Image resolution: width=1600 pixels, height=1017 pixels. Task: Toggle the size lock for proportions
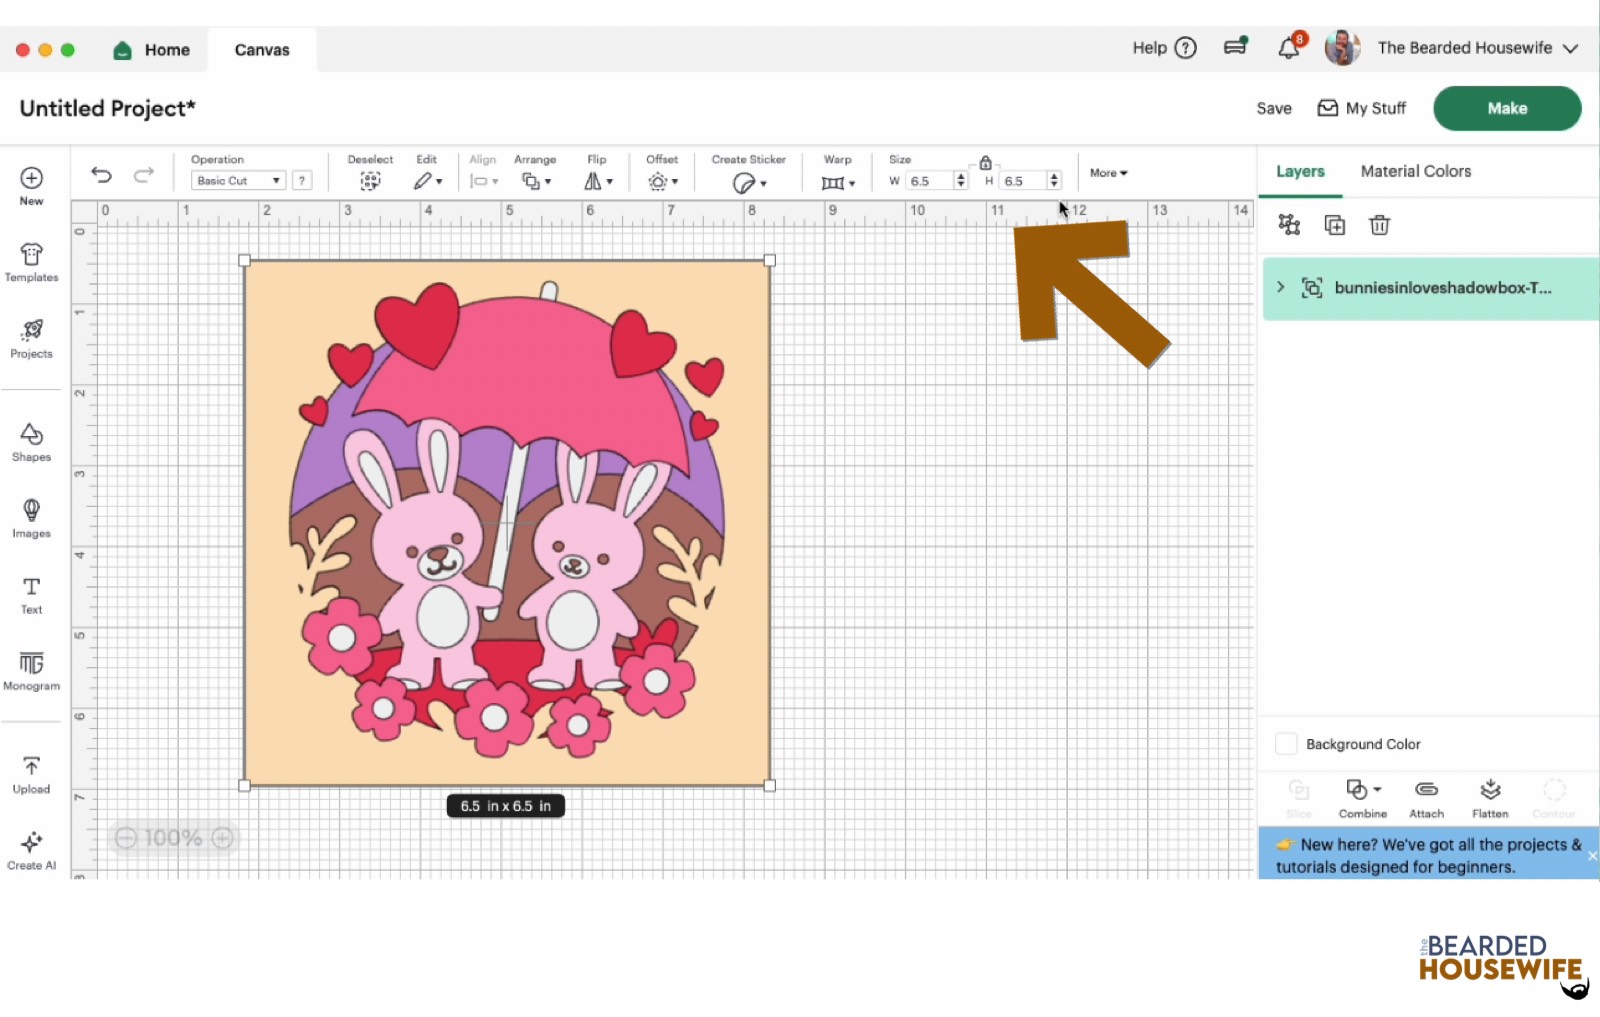pos(986,161)
